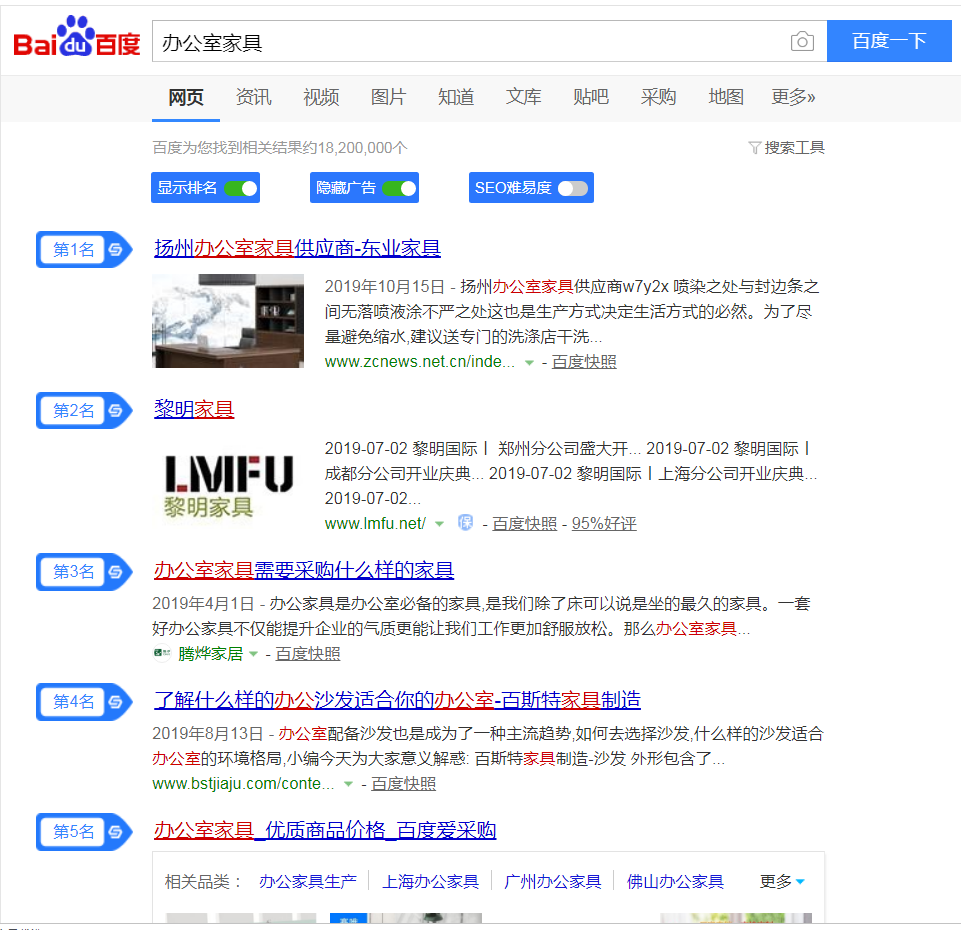Screen dimensions: 961x930
Task: Click the link icon beside 第3名 badge
Action: pyautogui.click(x=116, y=572)
